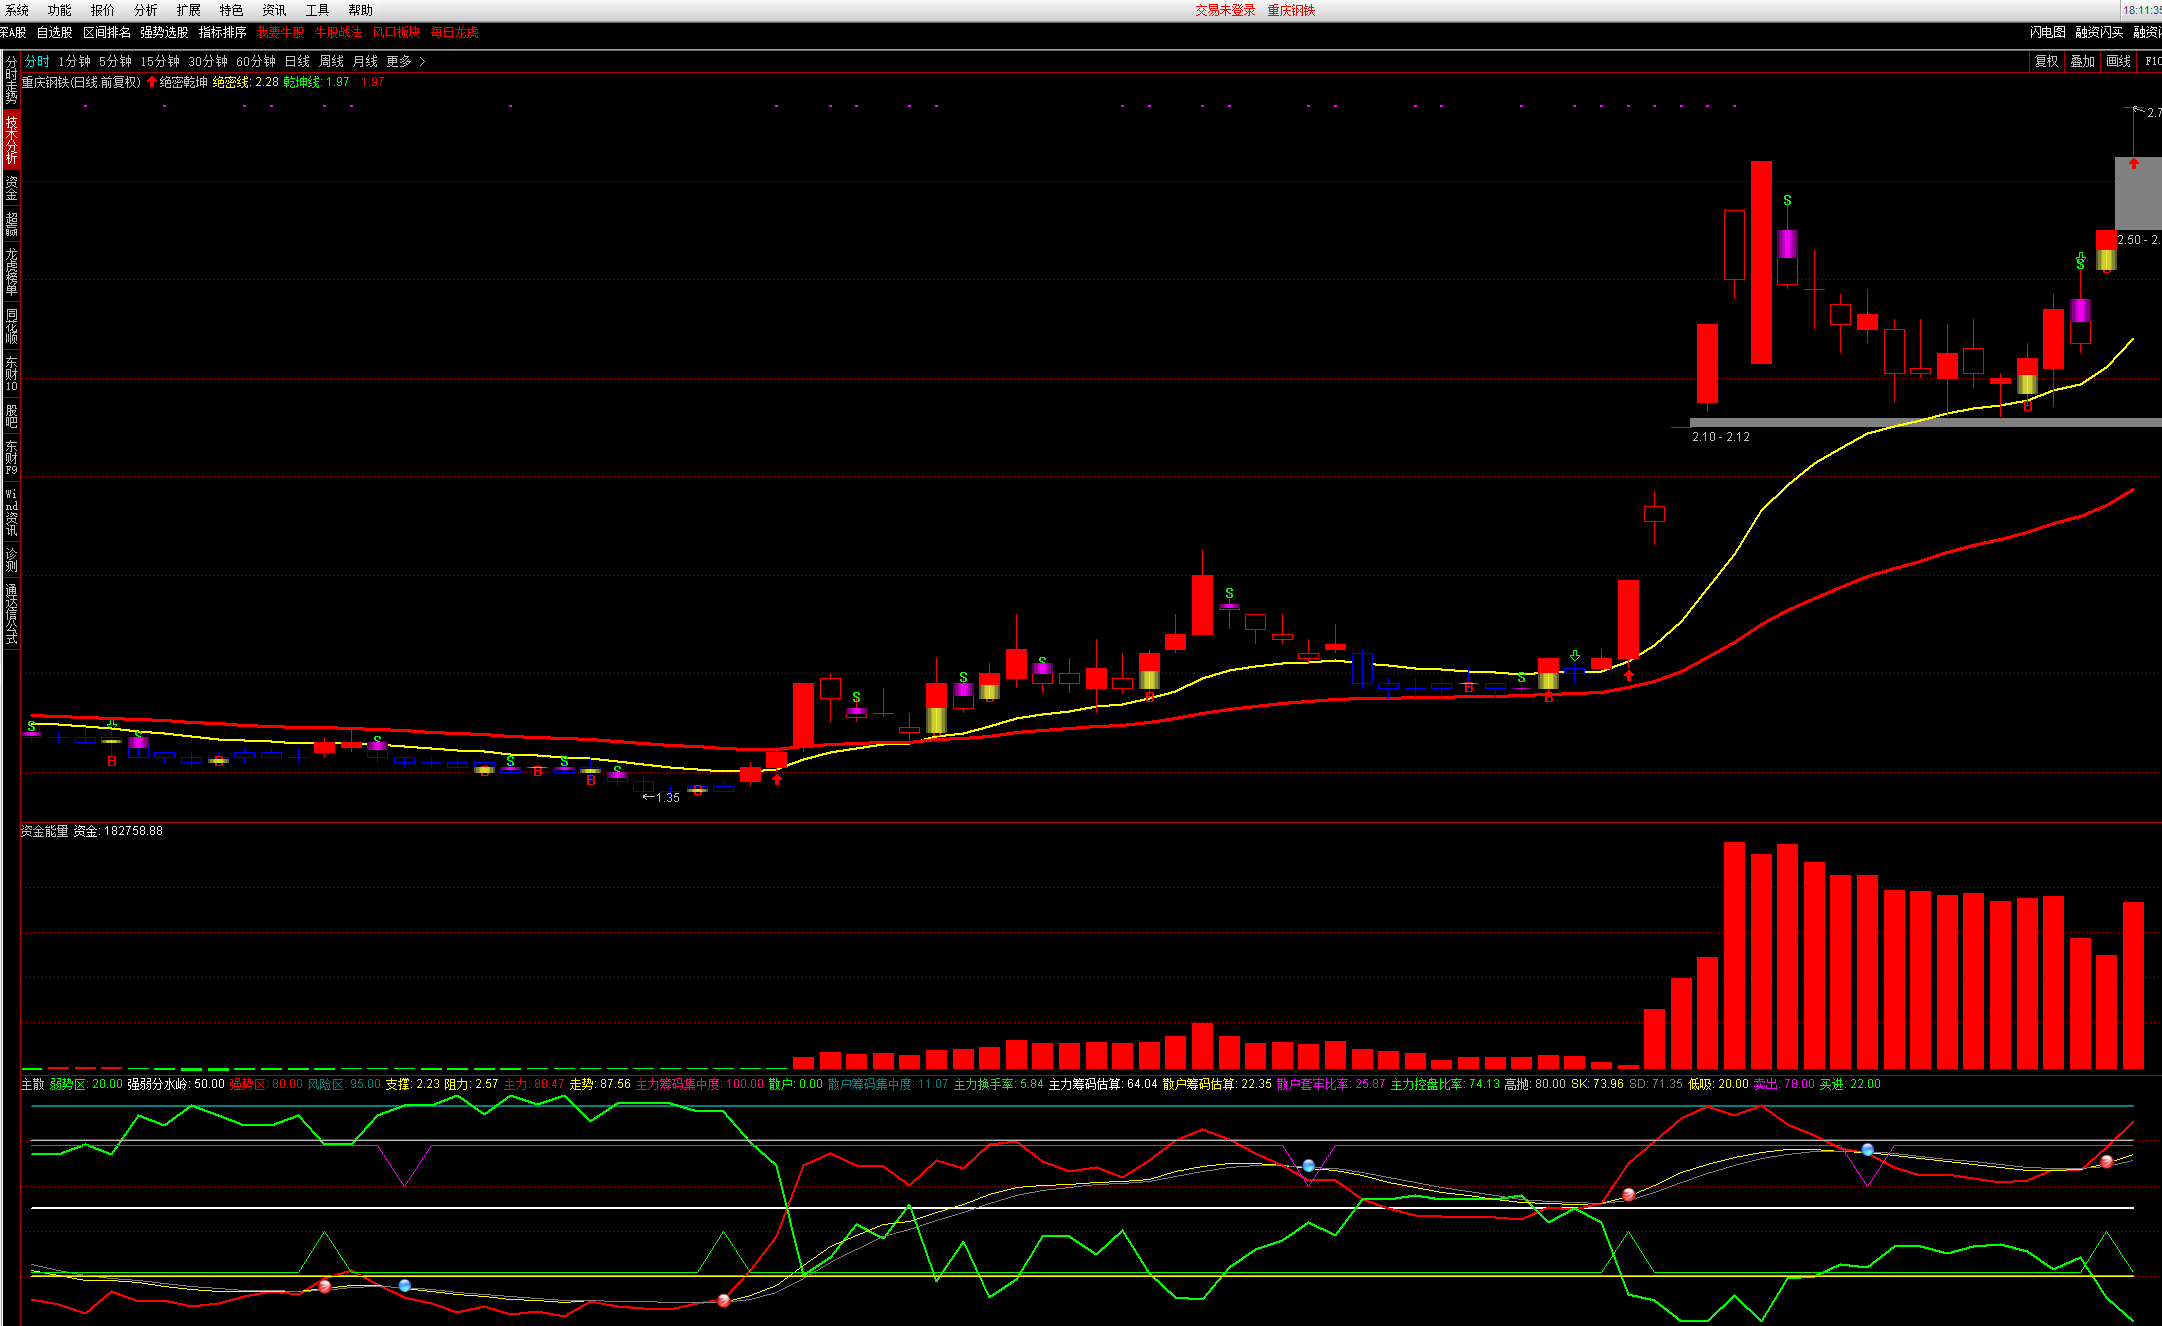Screen dimensions: 2162x1326
Task: Switch to the 分时 period tab
Action: [x=38, y=61]
